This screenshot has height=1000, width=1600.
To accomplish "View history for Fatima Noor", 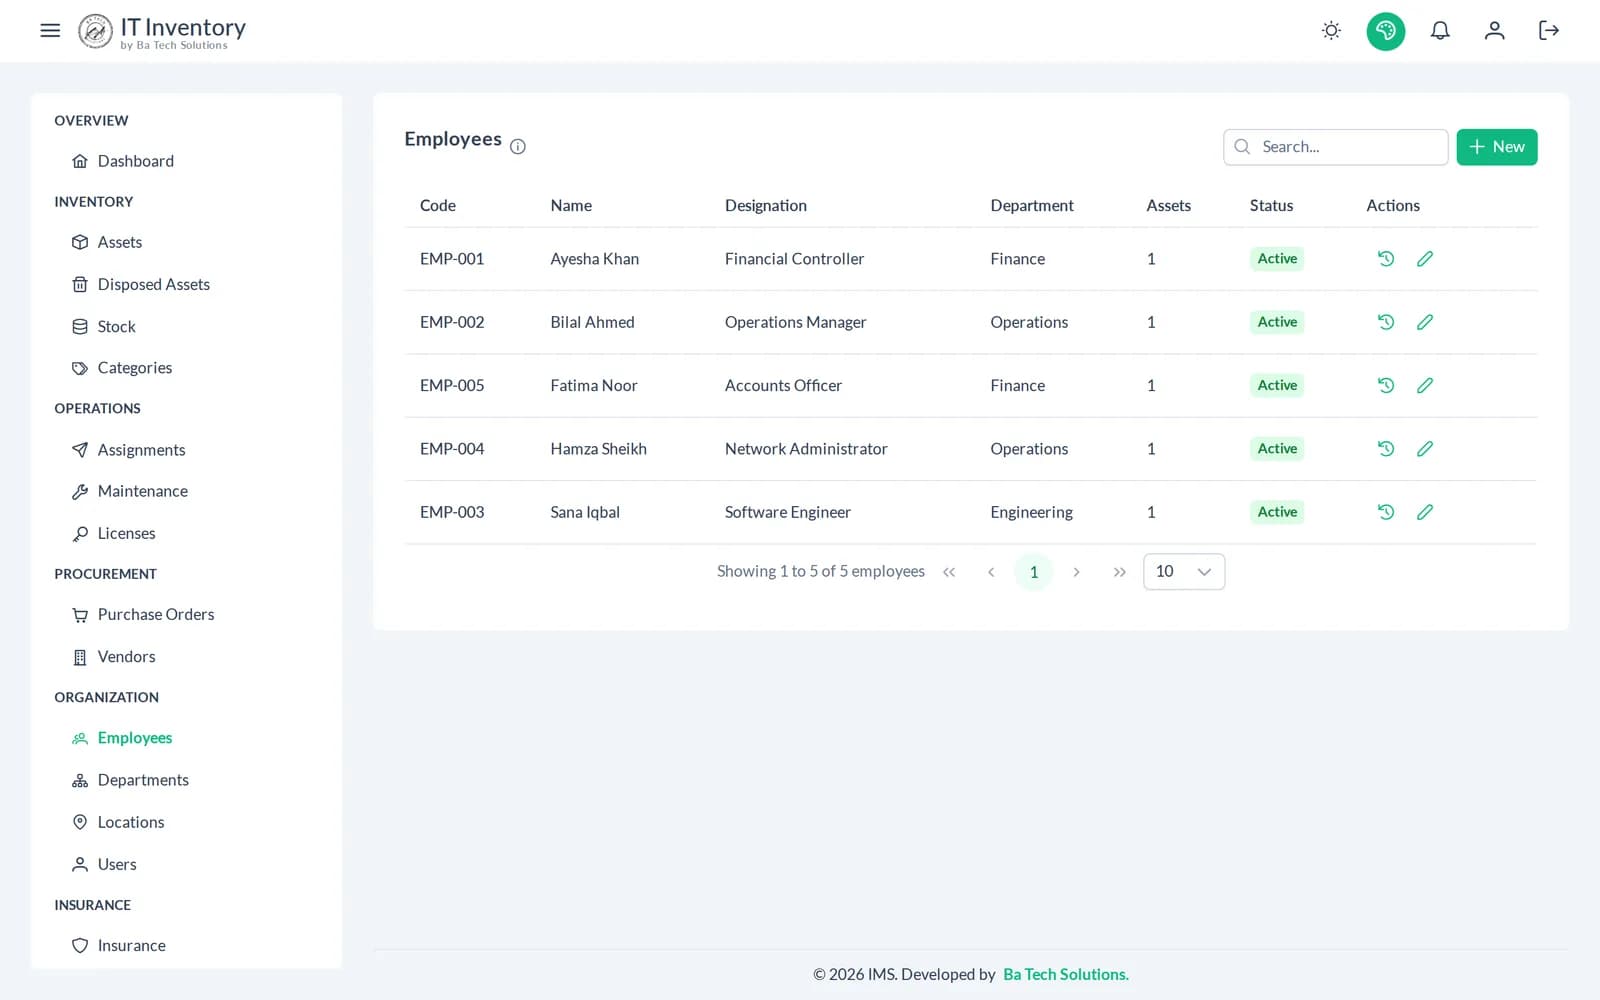I will (1386, 385).
